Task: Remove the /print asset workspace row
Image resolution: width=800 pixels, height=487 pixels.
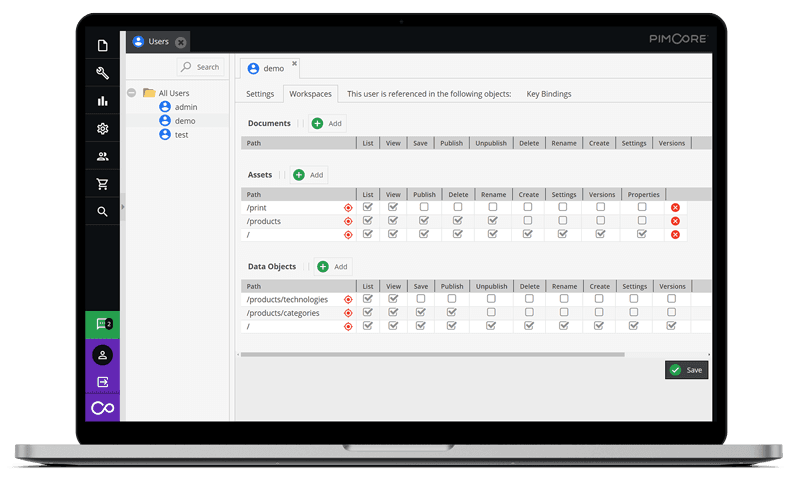Action: (x=675, y=208)
